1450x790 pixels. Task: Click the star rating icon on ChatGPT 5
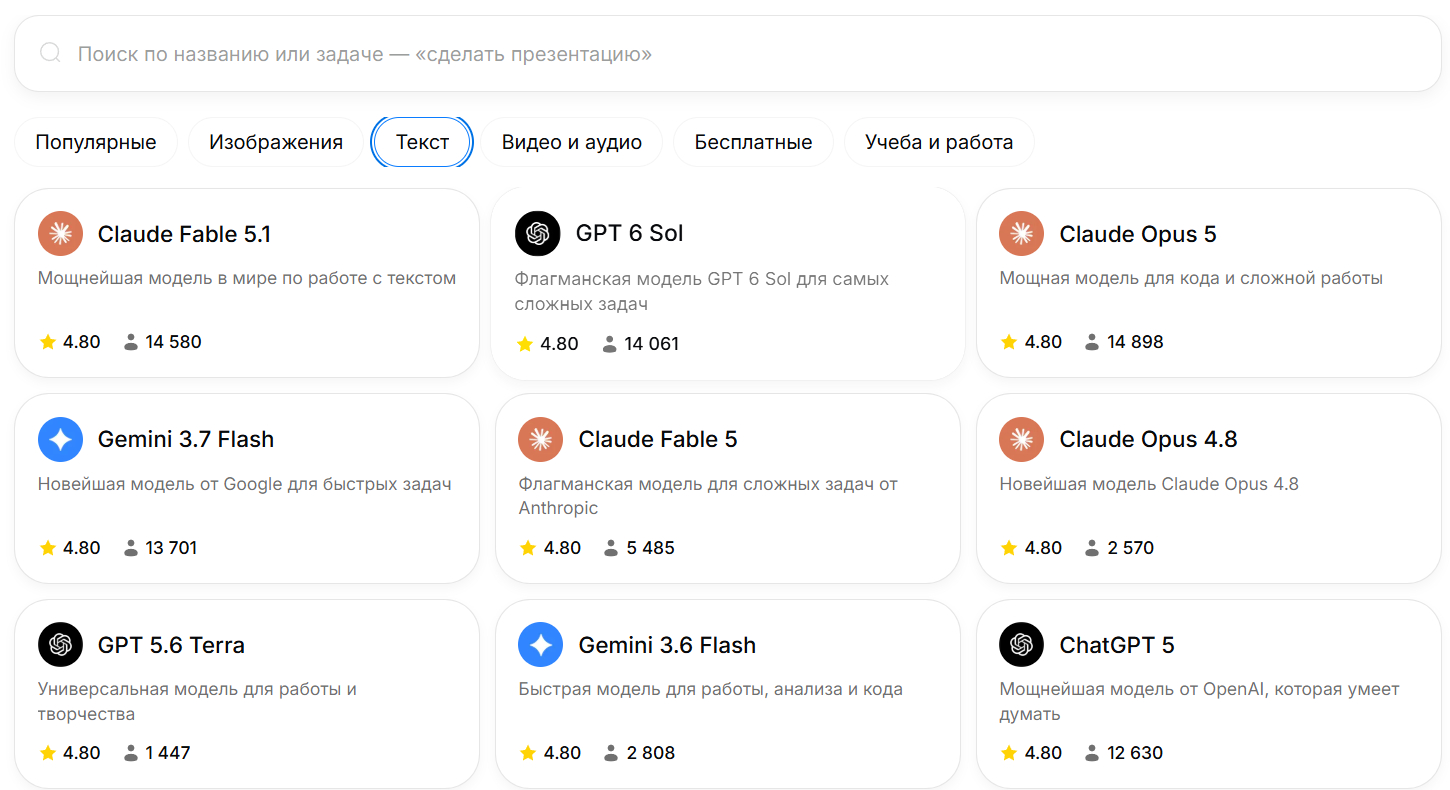coord(1009,753)
